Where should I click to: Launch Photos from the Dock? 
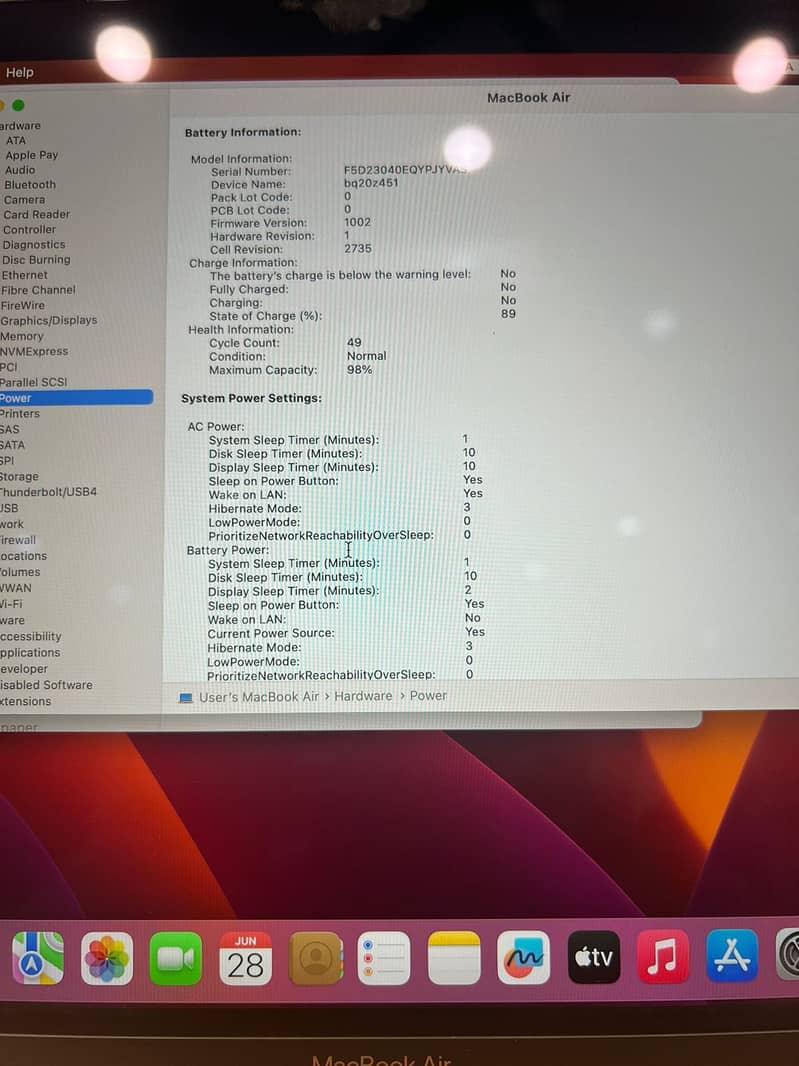pyautogui.click(x=107, y=958)
